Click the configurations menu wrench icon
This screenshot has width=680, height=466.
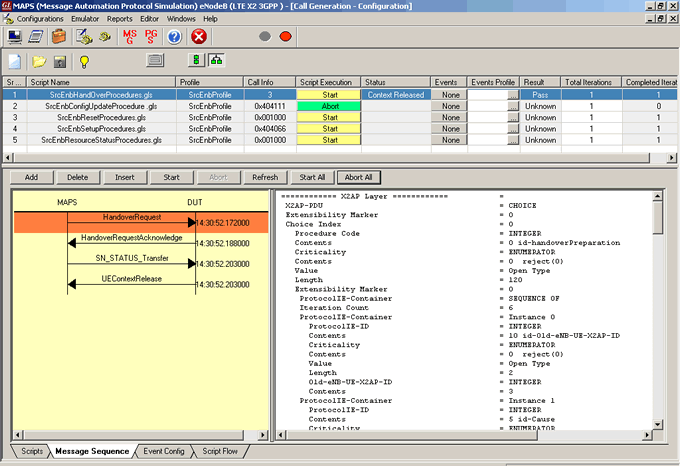(8, 19)
